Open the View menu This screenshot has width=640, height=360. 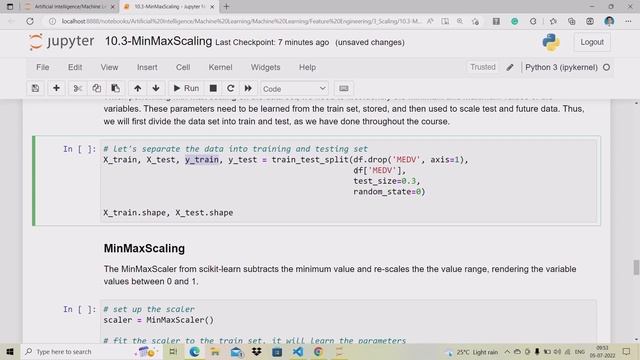pyautogui.click(x=109, y=67)
